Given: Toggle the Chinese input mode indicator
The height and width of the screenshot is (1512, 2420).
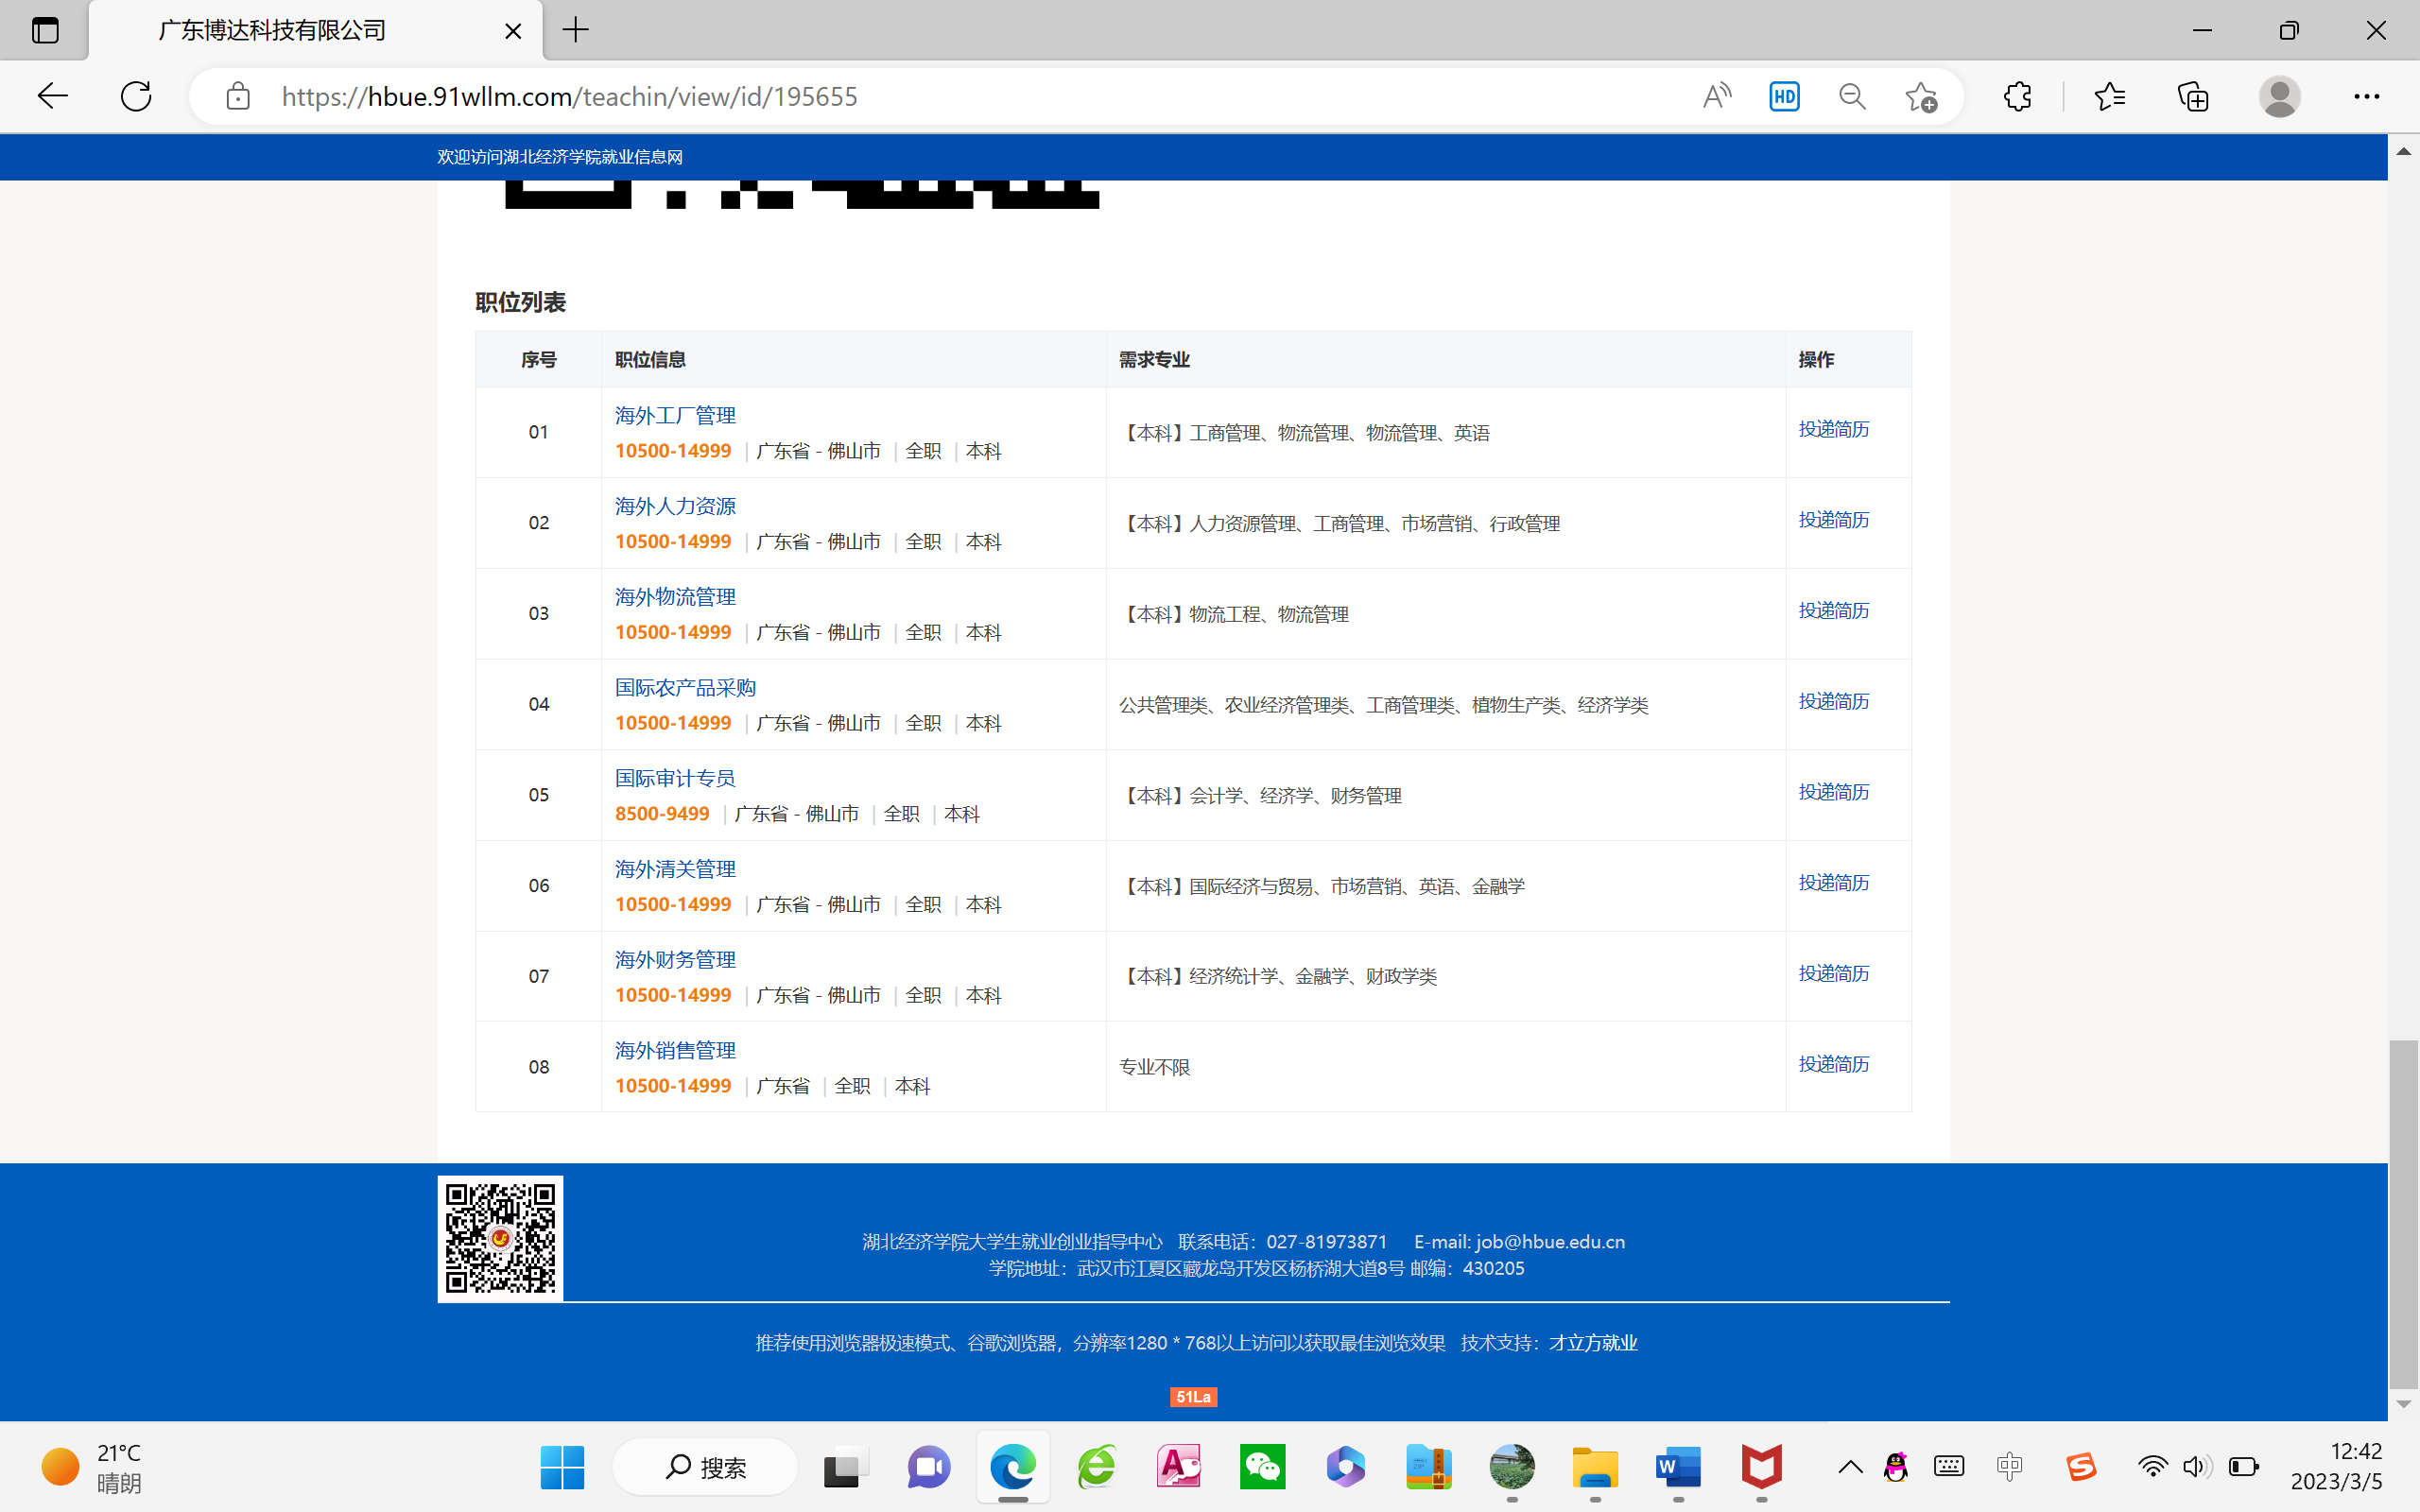Looking at the screenshot, I should click(2009, 1467).
